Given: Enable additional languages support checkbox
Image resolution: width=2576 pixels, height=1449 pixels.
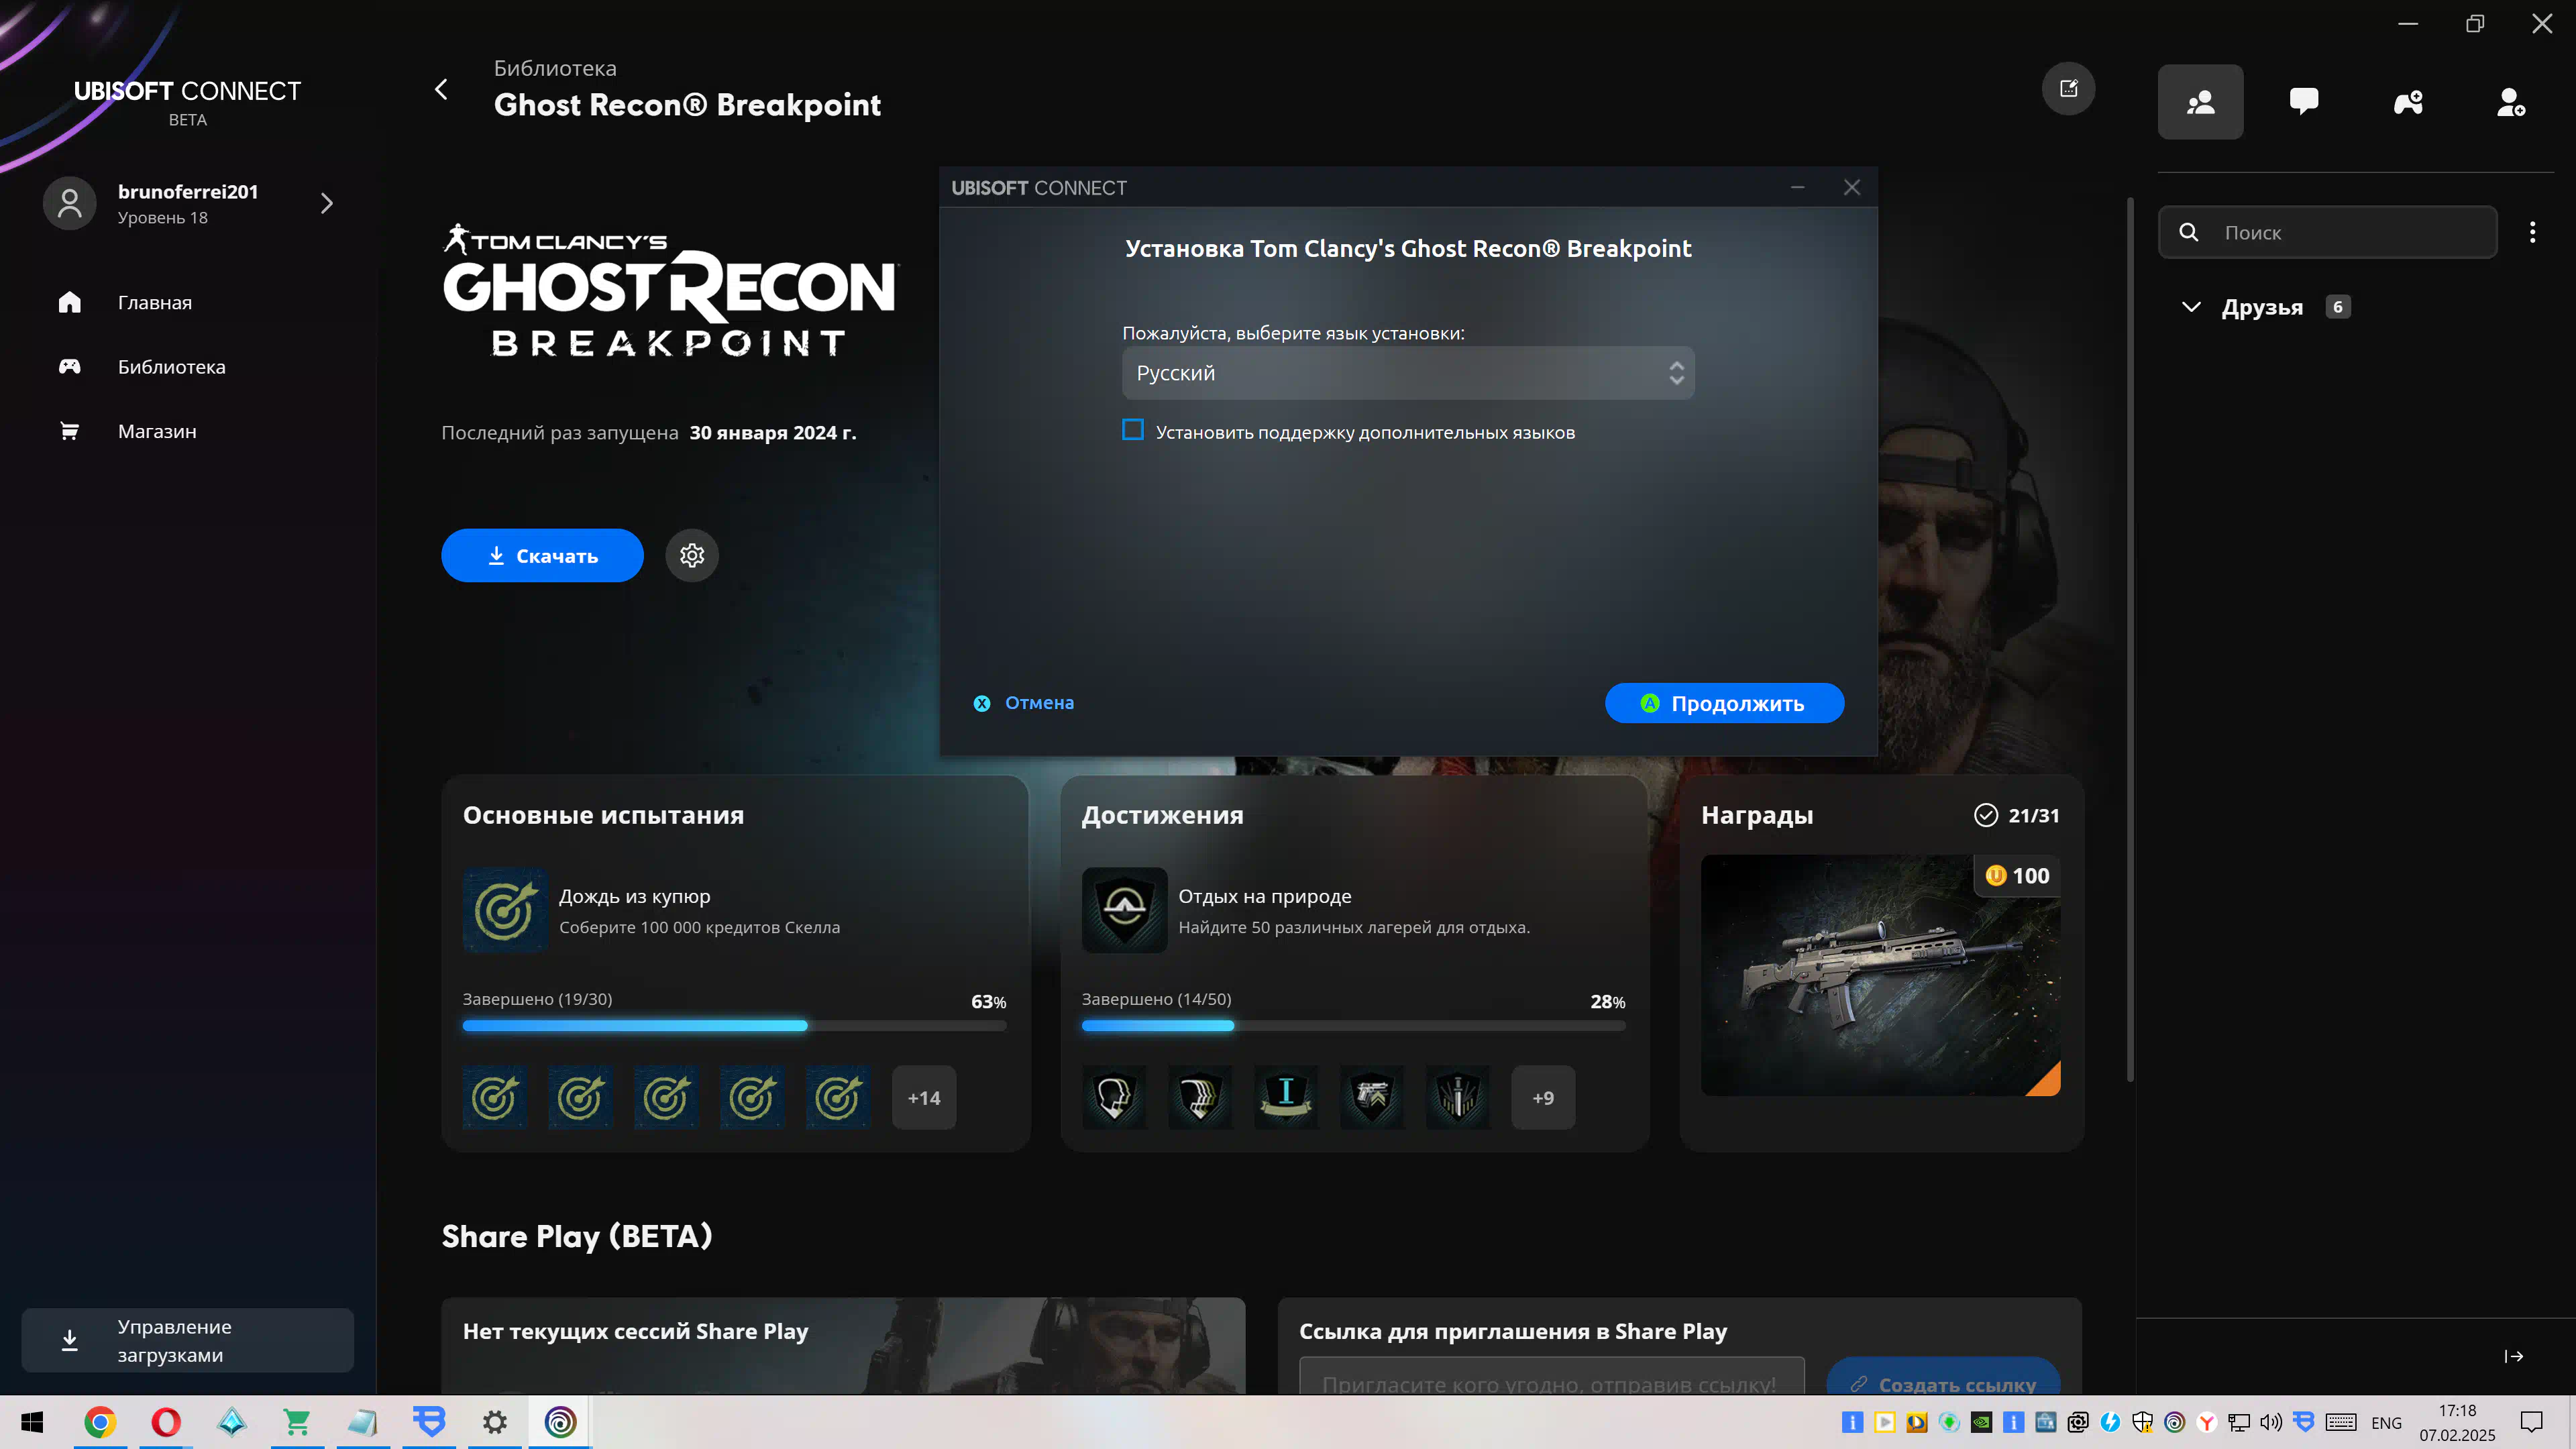Looking at the screenshot, I should [x=1133, y=430].
